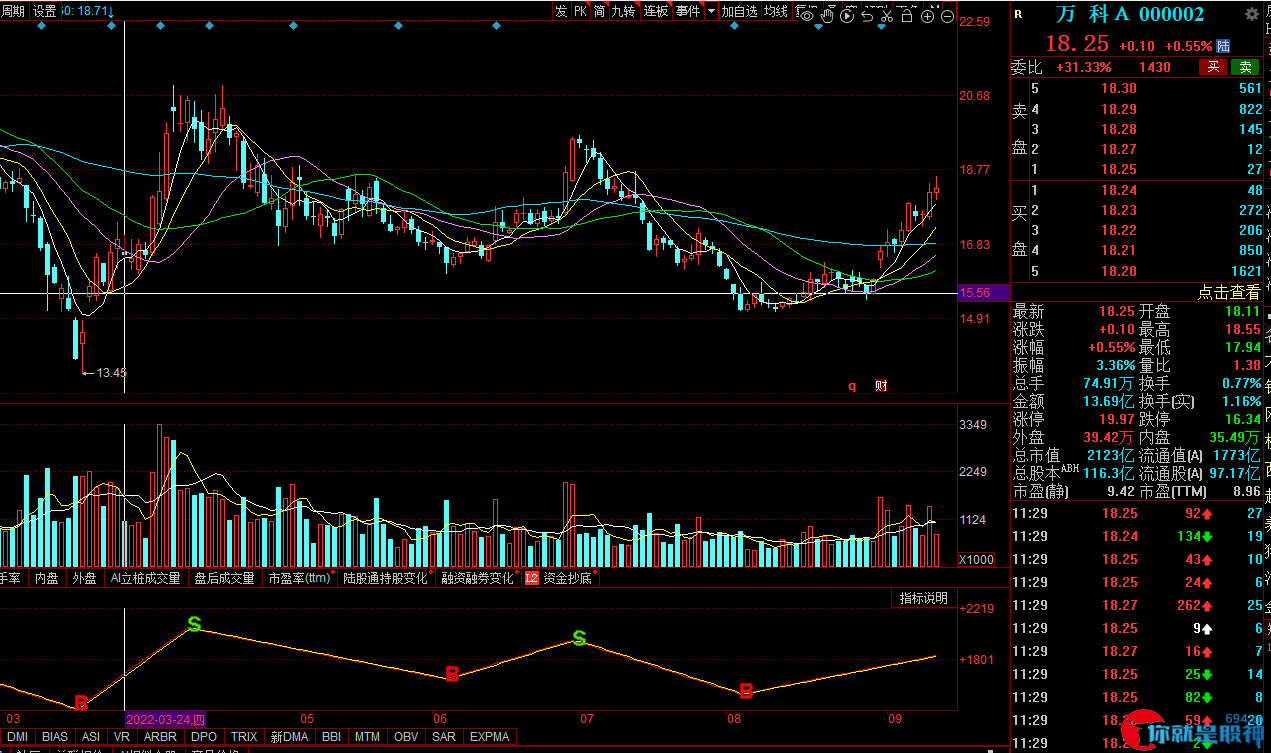This screenshot has width=1271, height=753.
Task: Select the scissors cut tool
Action: (886, 16)
